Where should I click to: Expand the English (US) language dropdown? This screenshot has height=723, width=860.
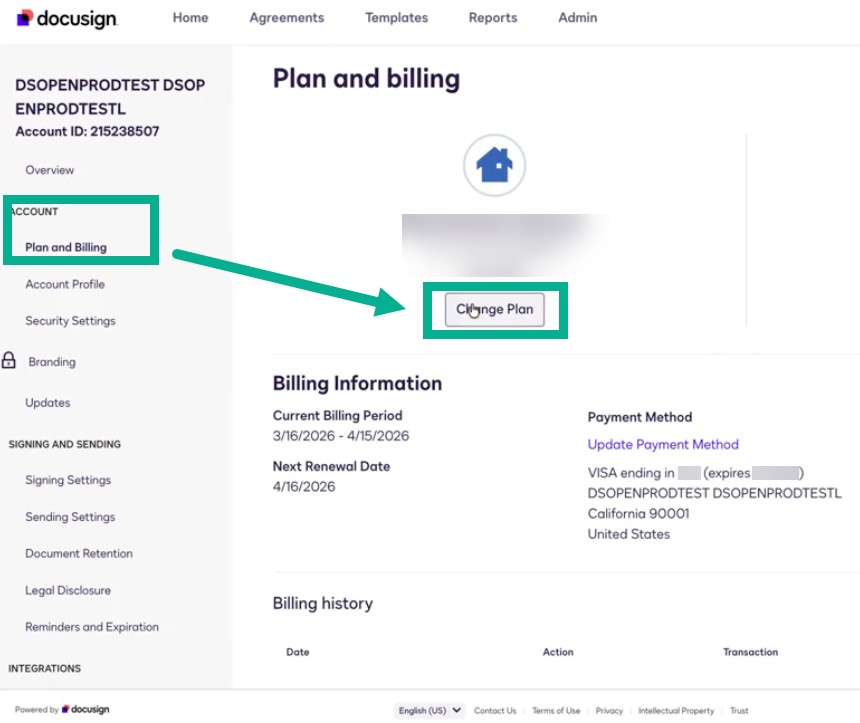click(x=429, y=710)
